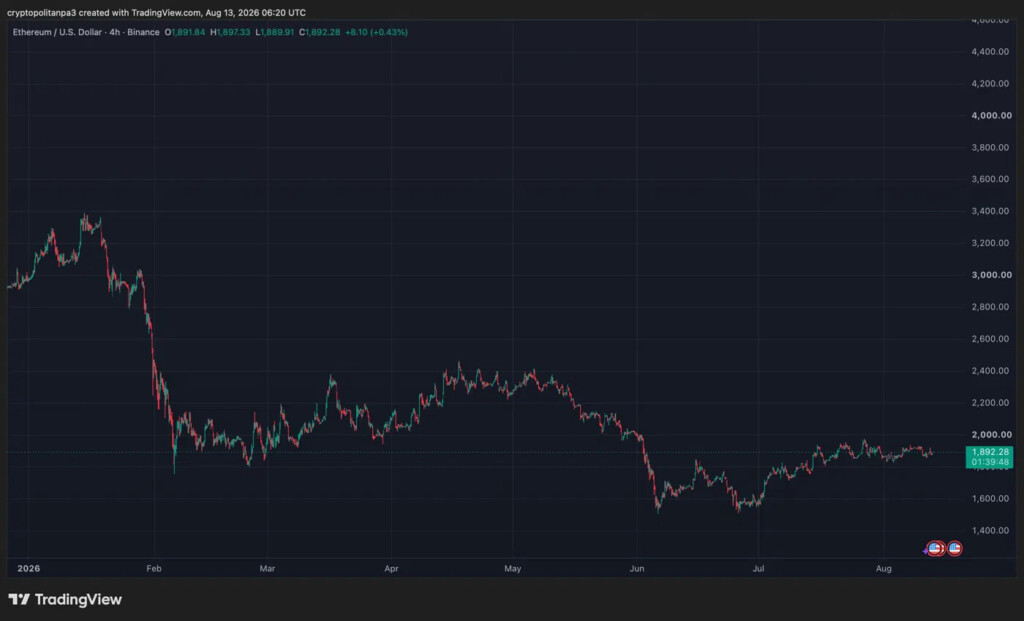Click the 'Ethereum / U.S. Dollar · 4h · Binance' legend title
Viewport: 1024px width, 621px height.
click(x=86, y=32)
